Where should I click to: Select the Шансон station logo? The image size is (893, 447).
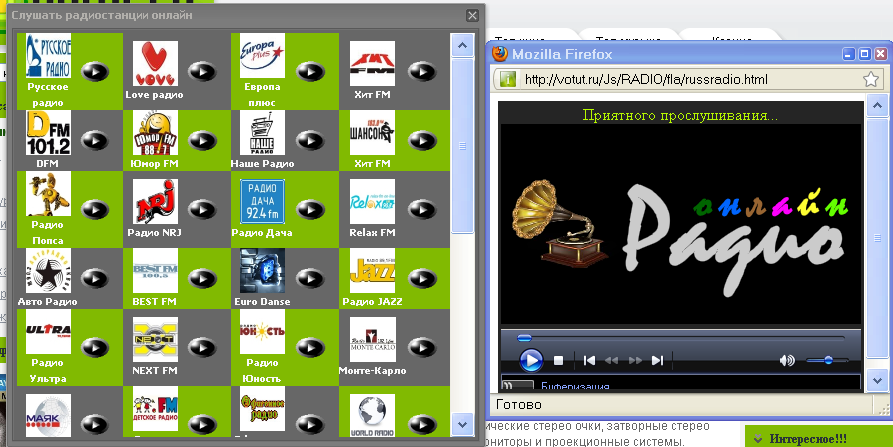372,133
